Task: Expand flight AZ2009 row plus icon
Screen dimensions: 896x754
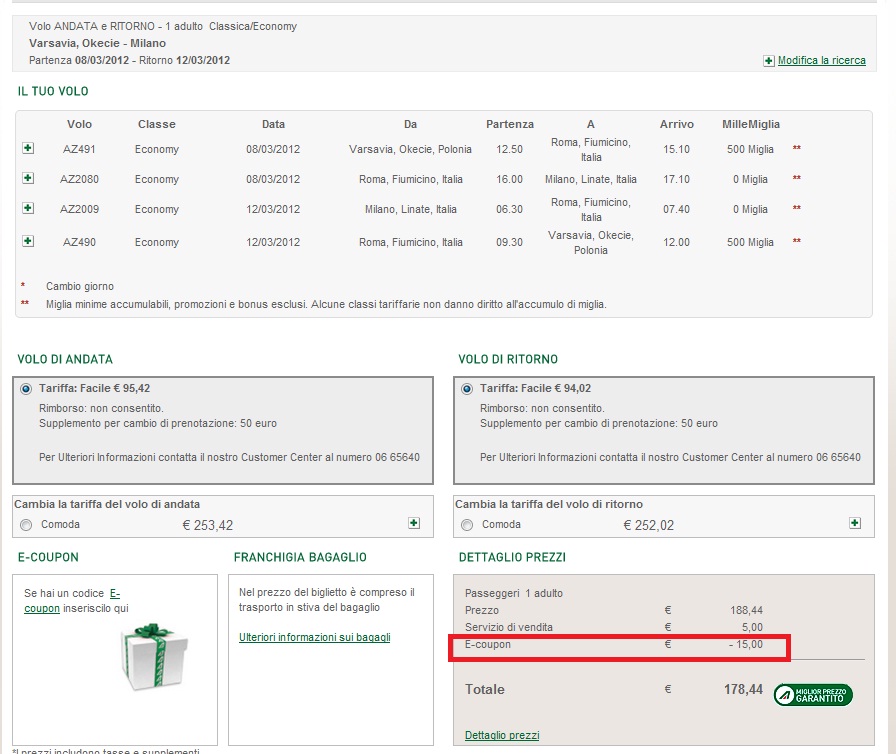Action: (27, 208)
